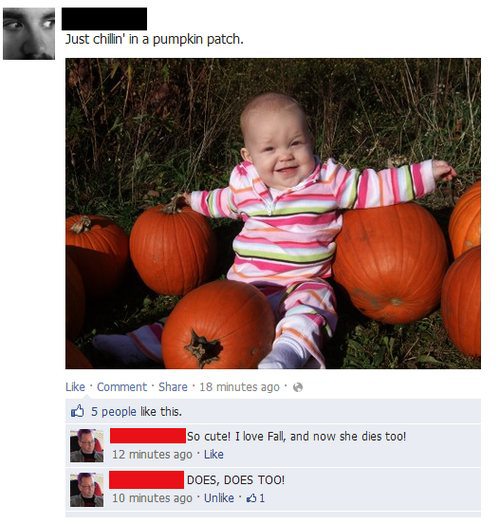The image size is (500, 524).
Task: Click the poster's profile picture
Action: [x=29, y=34]
